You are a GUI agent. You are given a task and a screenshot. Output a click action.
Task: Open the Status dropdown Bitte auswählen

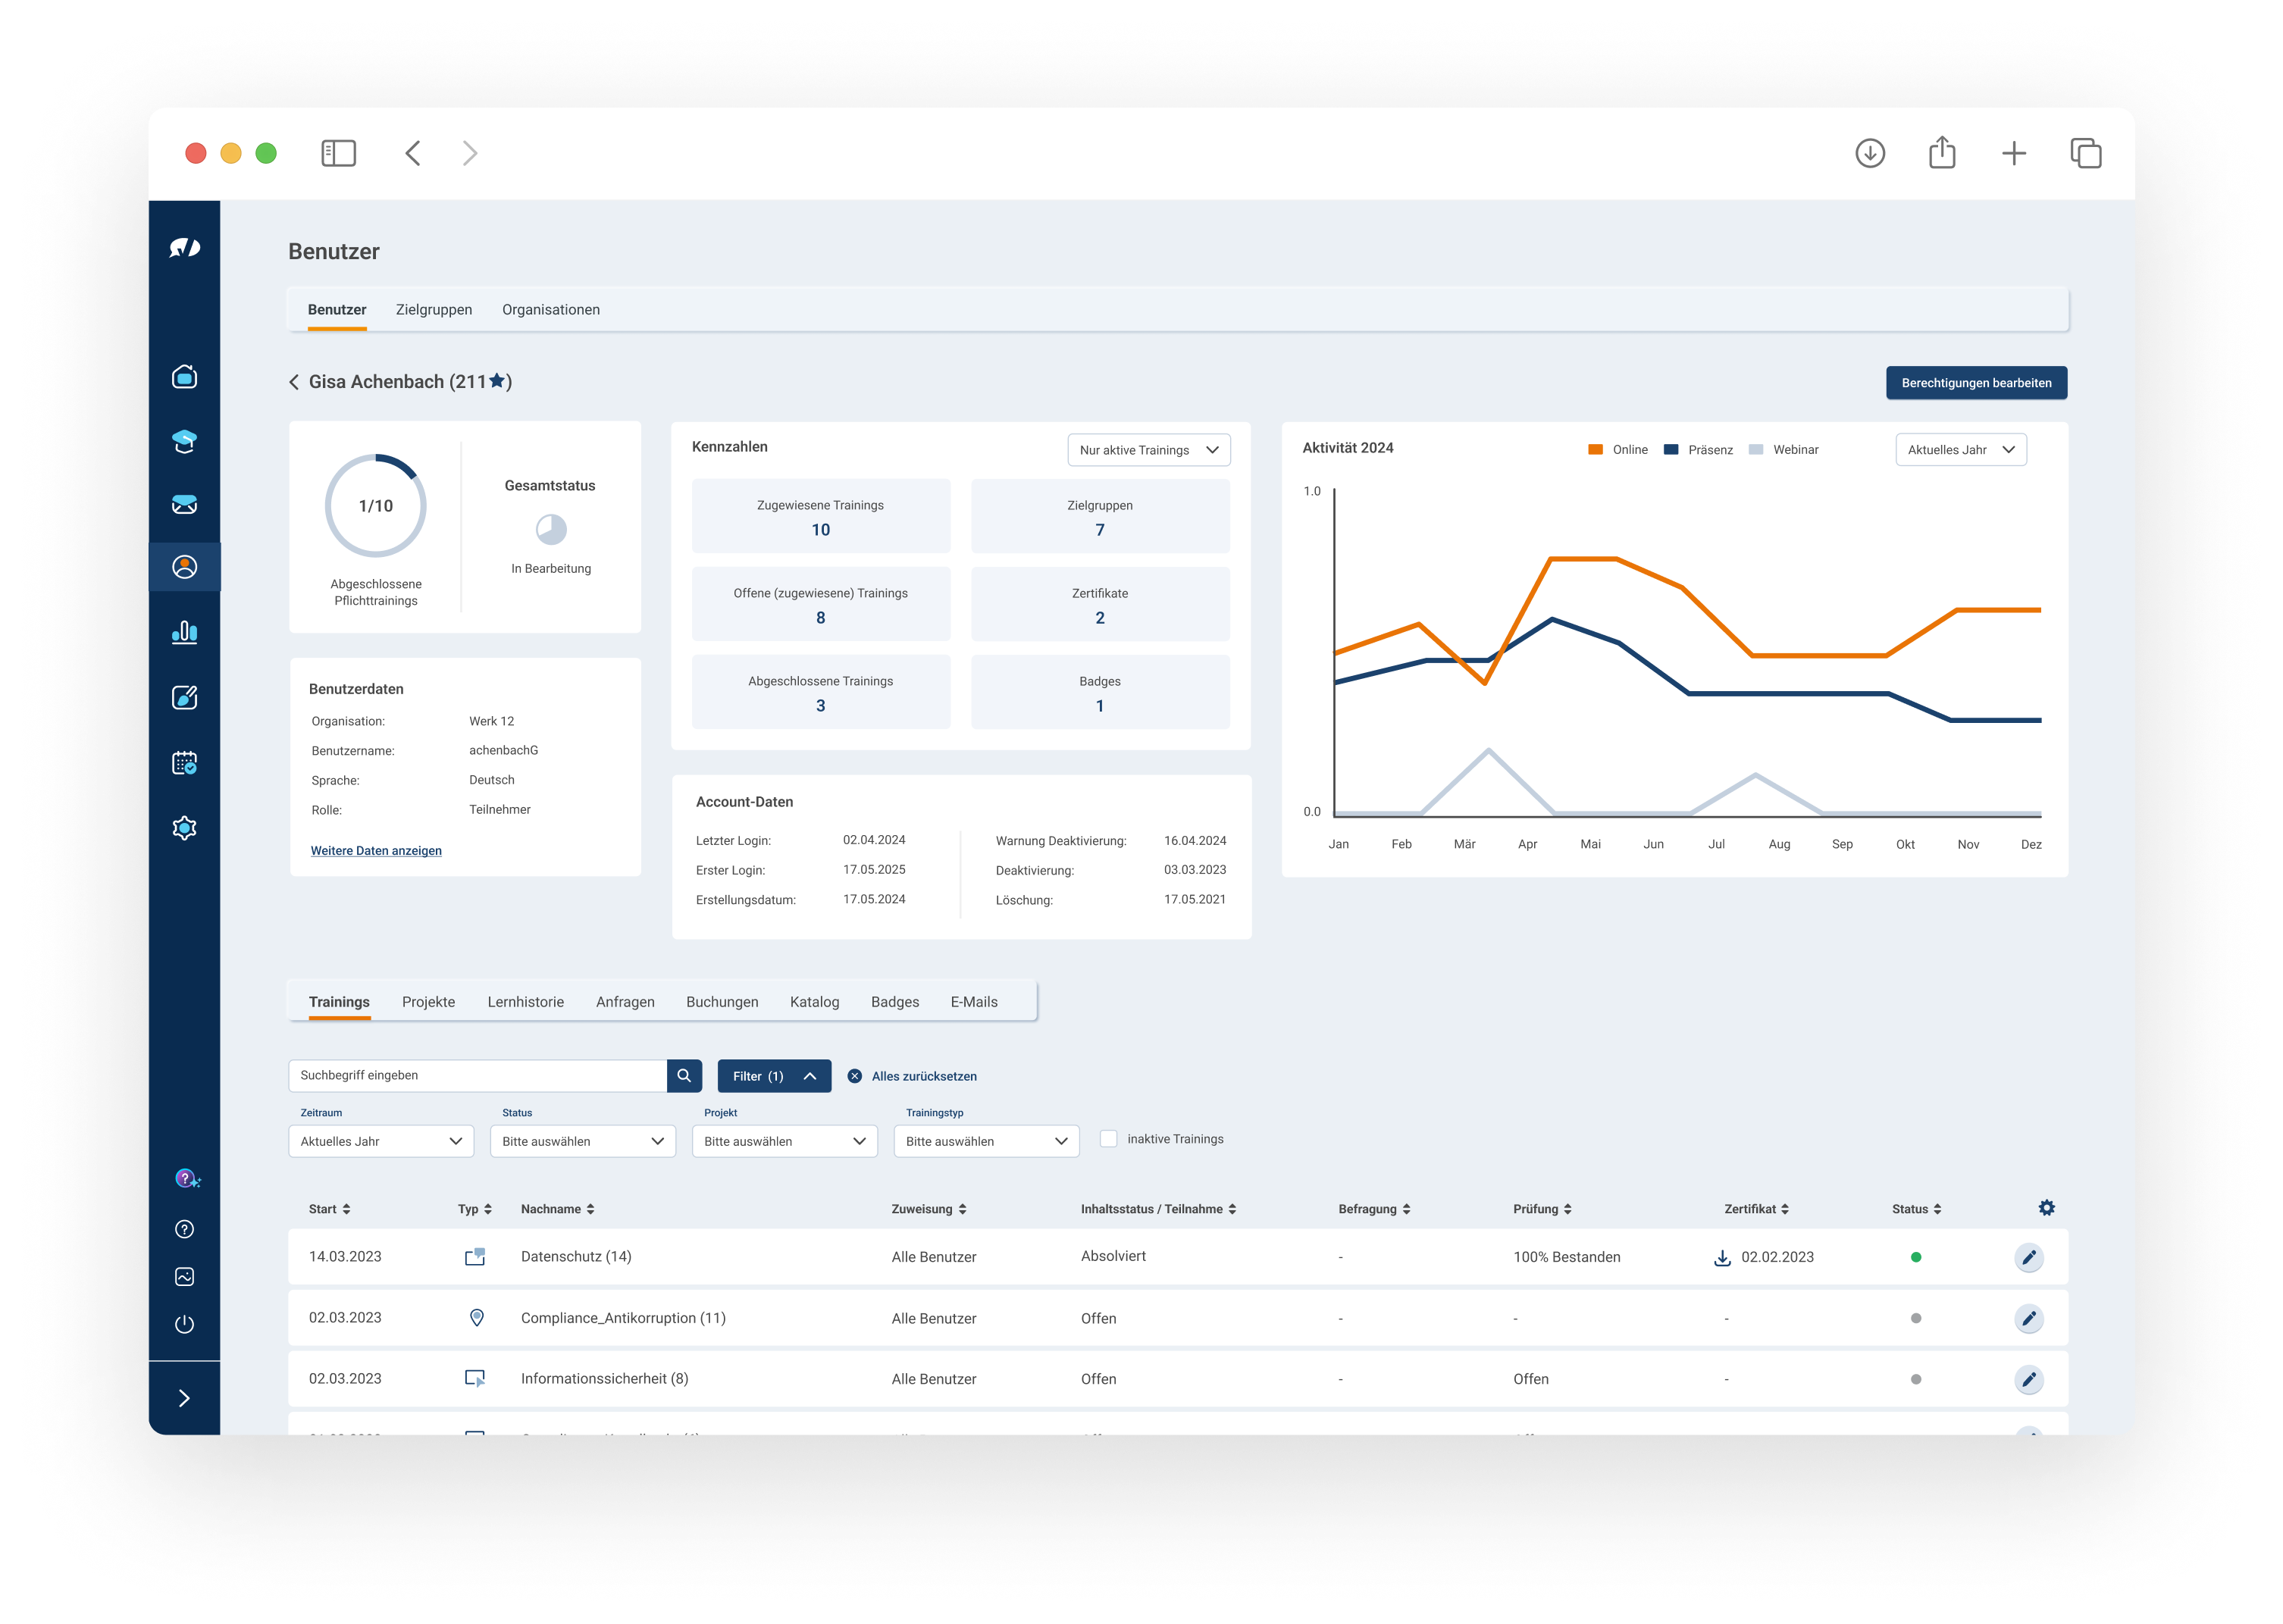(x=582, y=1141)
